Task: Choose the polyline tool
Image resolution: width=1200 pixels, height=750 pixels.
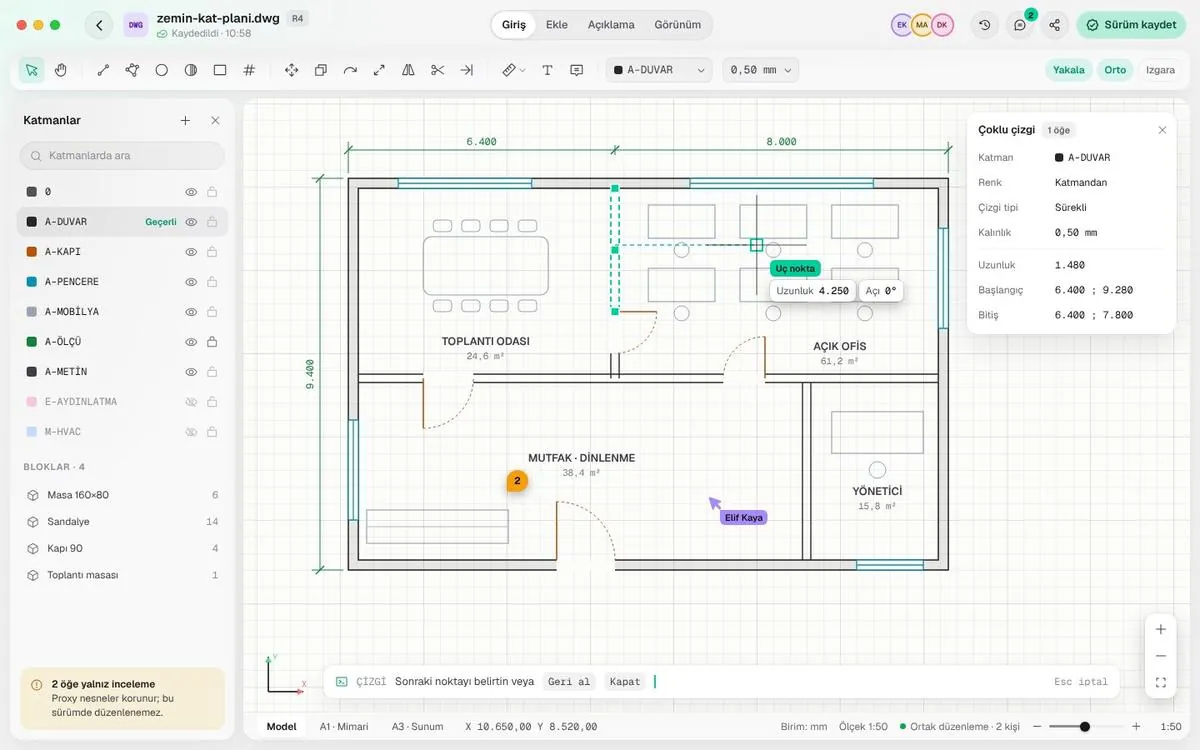Action: [x=132, y=70]
